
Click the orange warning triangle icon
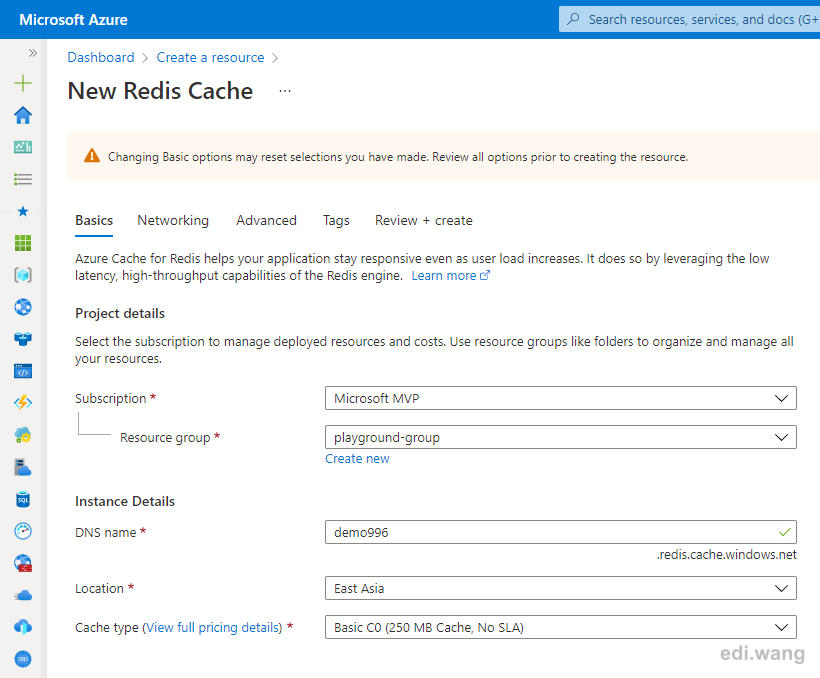[92, 156]
